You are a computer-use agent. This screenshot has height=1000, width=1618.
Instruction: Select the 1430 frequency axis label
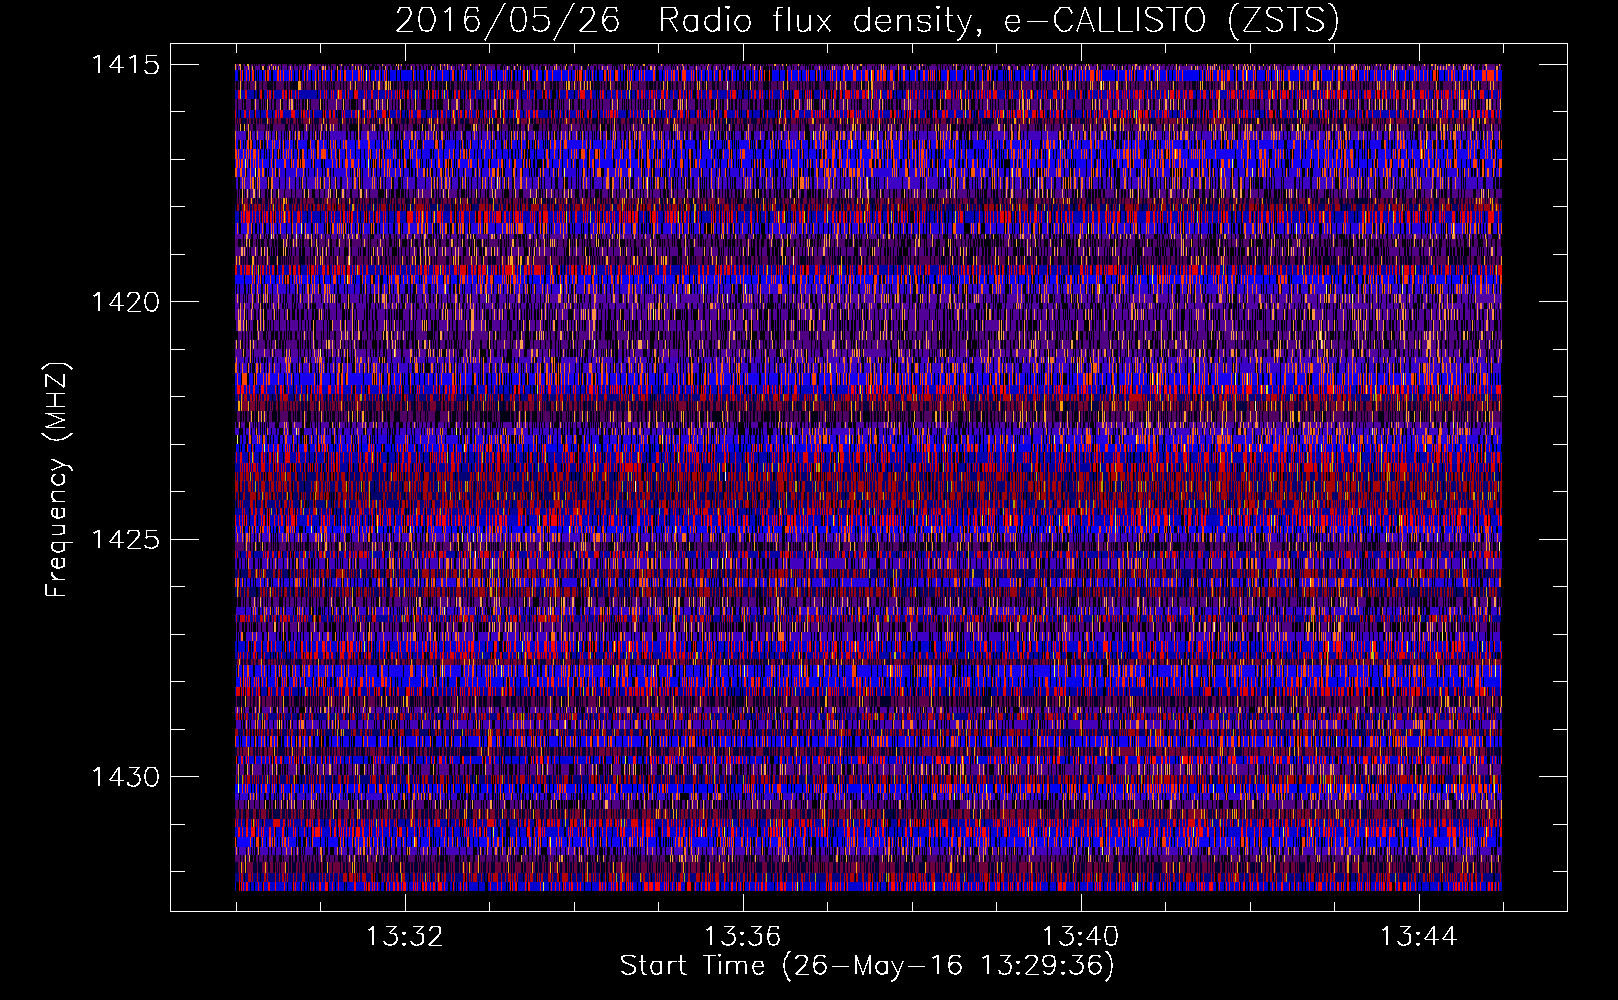[125, 777]
